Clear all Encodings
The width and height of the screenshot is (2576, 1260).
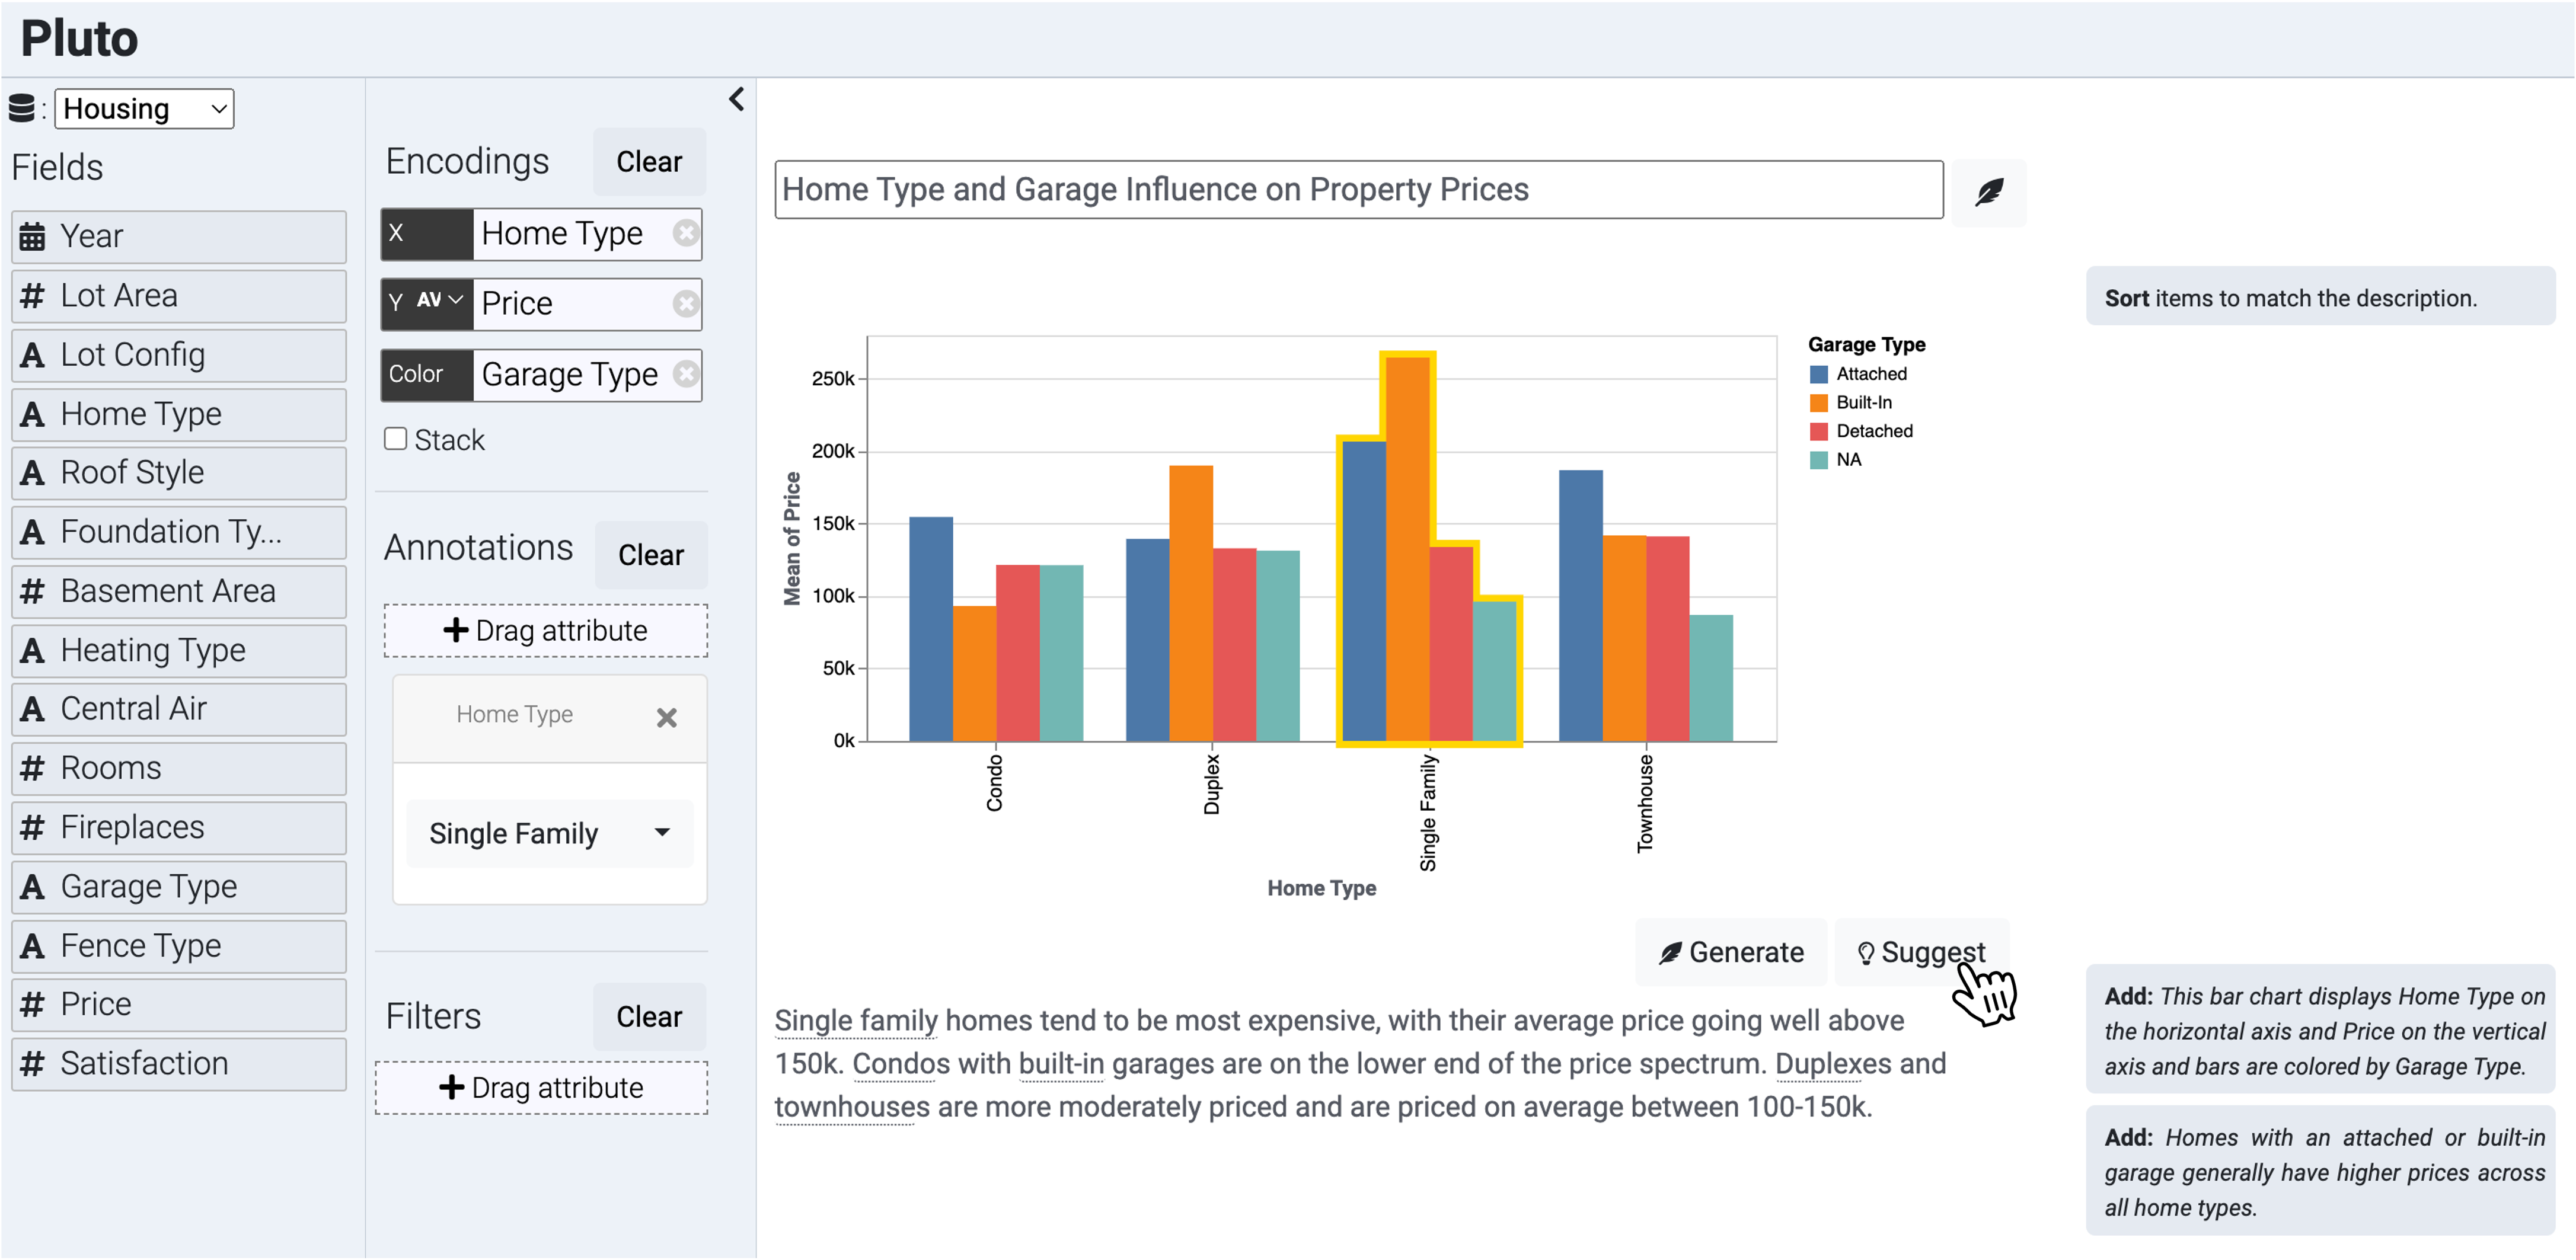point(648,162)
